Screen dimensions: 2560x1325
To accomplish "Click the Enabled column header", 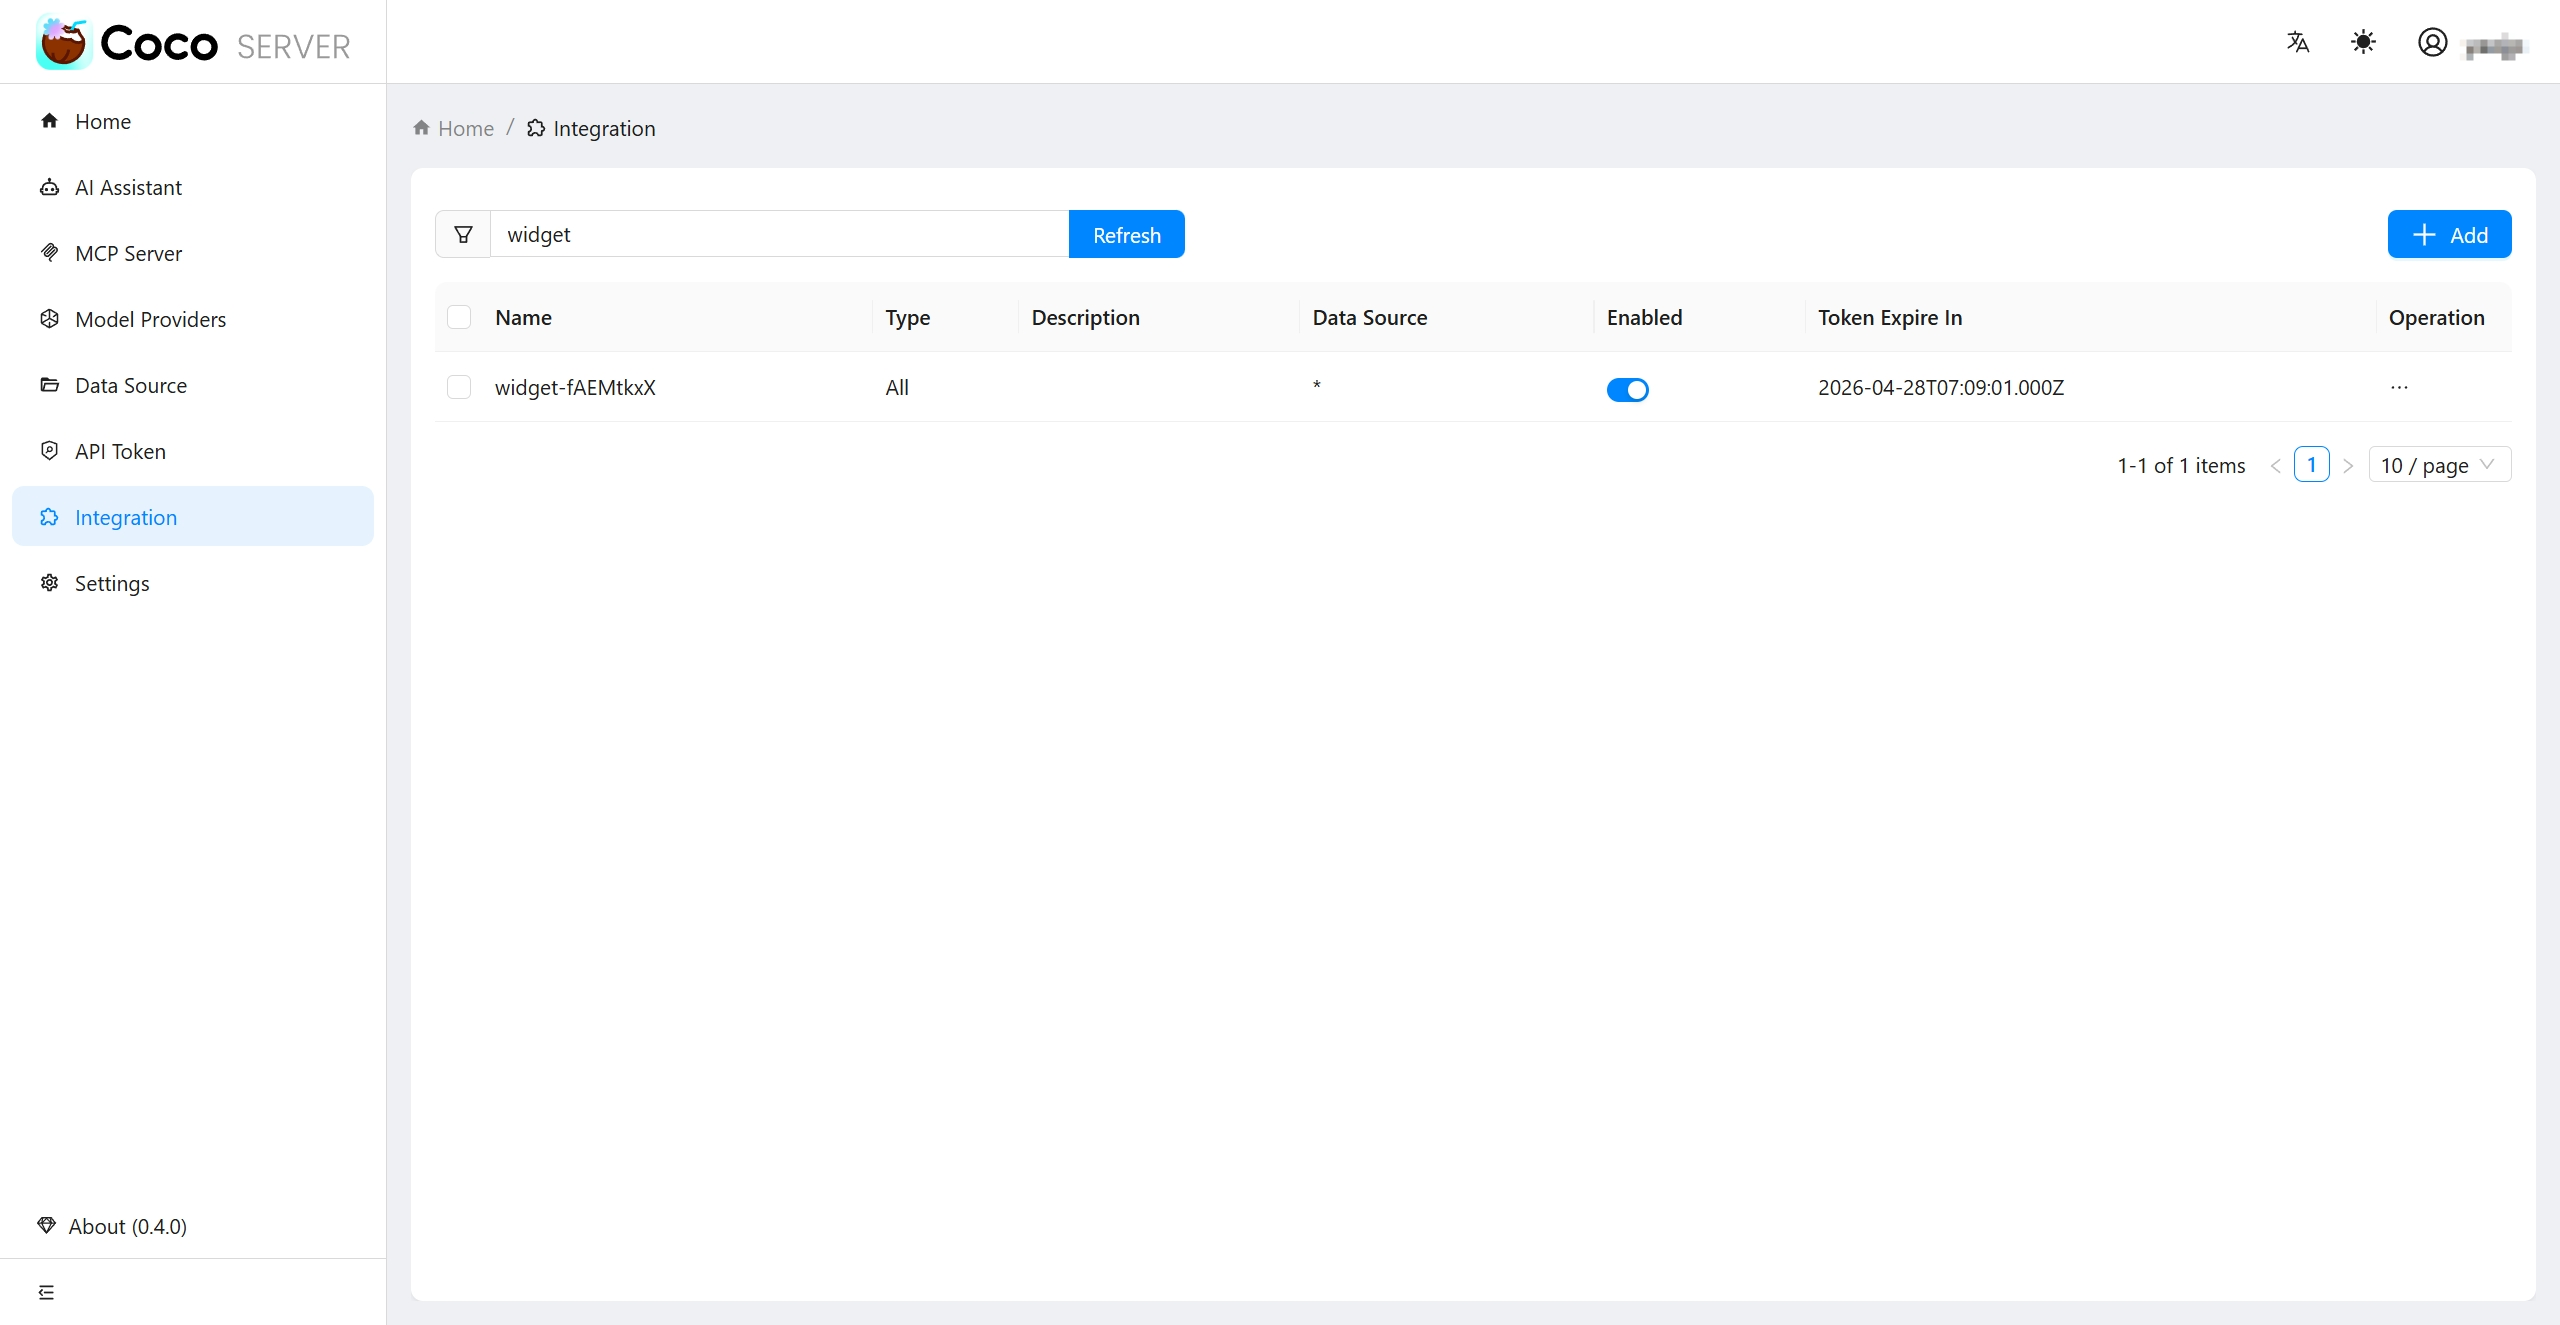I will pos(1644,317).
